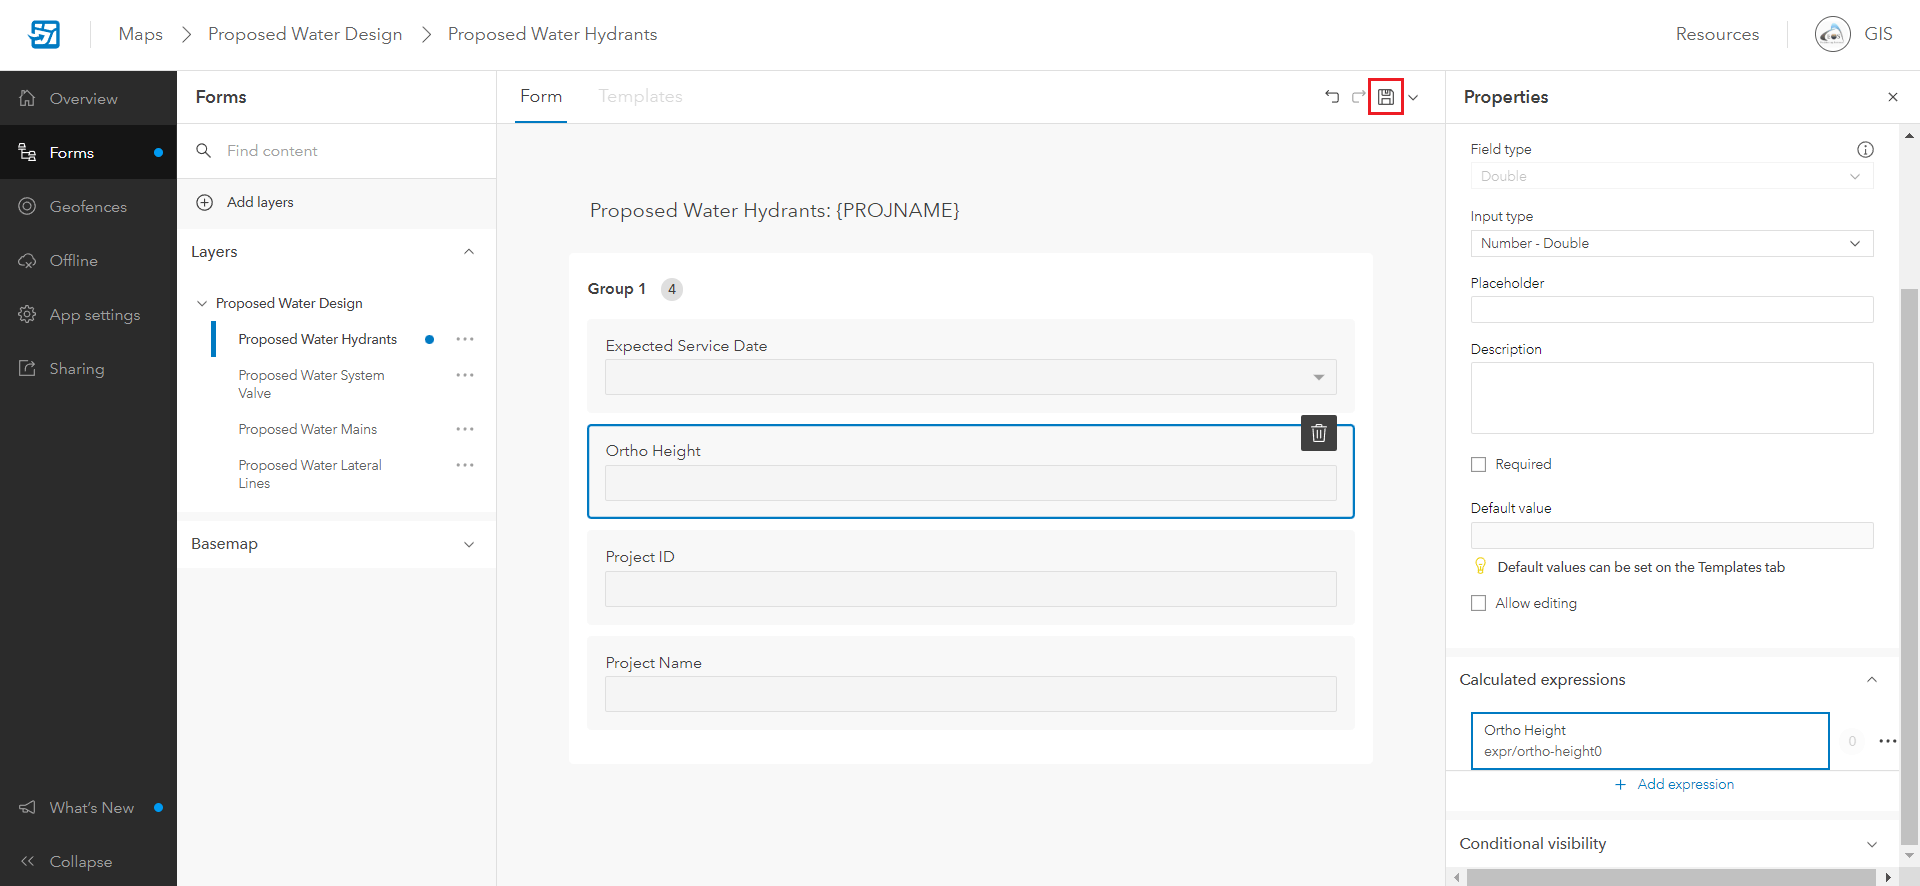The width and height of the screenshot is (1920, 886).
Task: Open the Resources link
Action: tap(1717, 34)
